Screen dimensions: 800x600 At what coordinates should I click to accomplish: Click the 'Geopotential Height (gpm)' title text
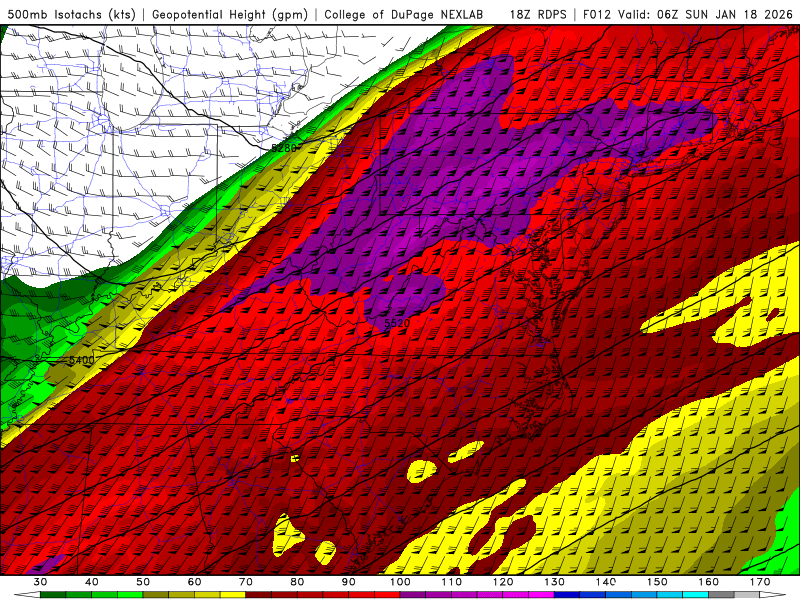point(230,15)
